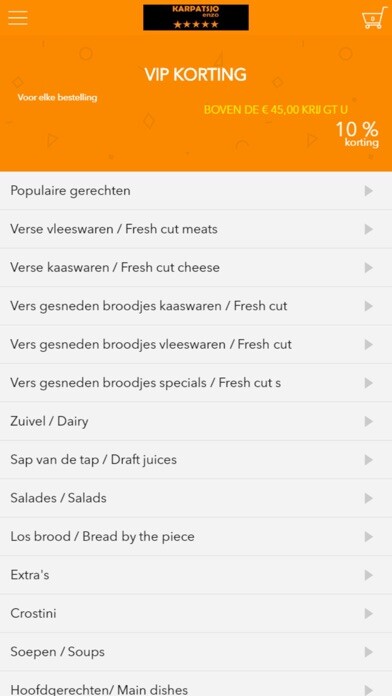Open Vers gesneden broodjes kaaswaren category
The width and height of the screenshot is (392, 696).
click(x=196, y=306)
